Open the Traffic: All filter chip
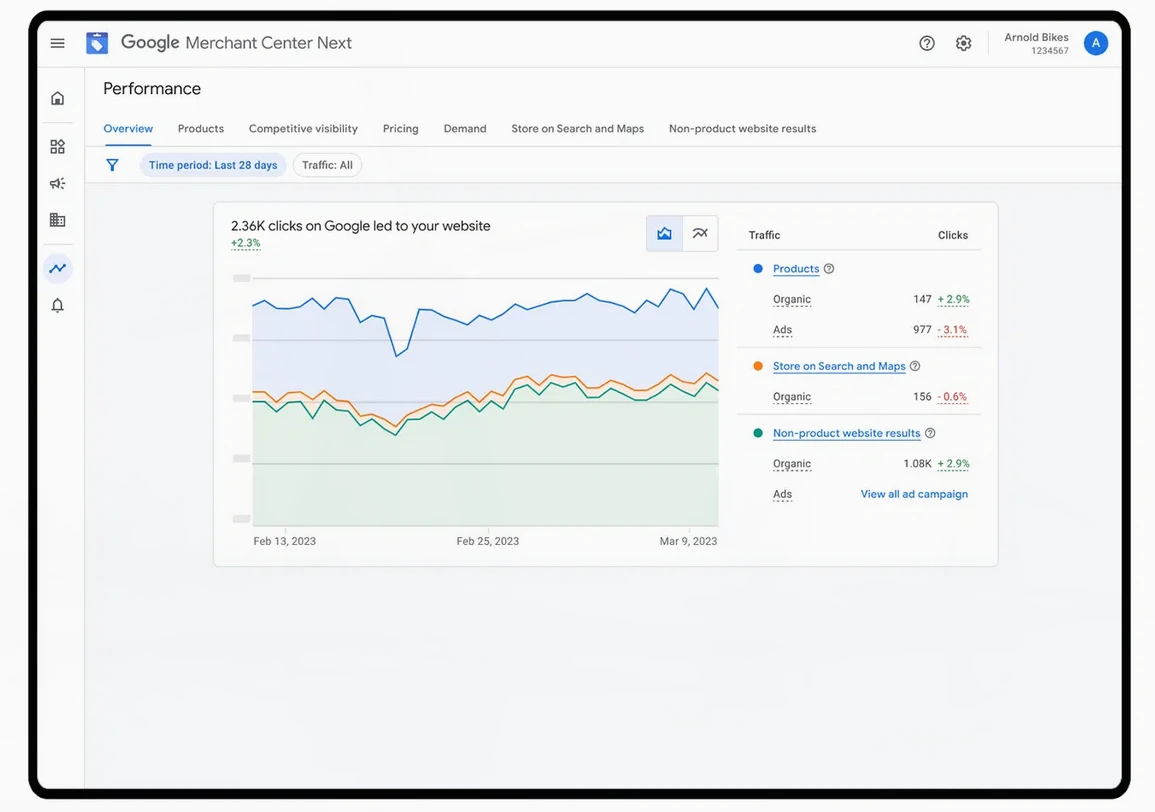 pos(327,165)
